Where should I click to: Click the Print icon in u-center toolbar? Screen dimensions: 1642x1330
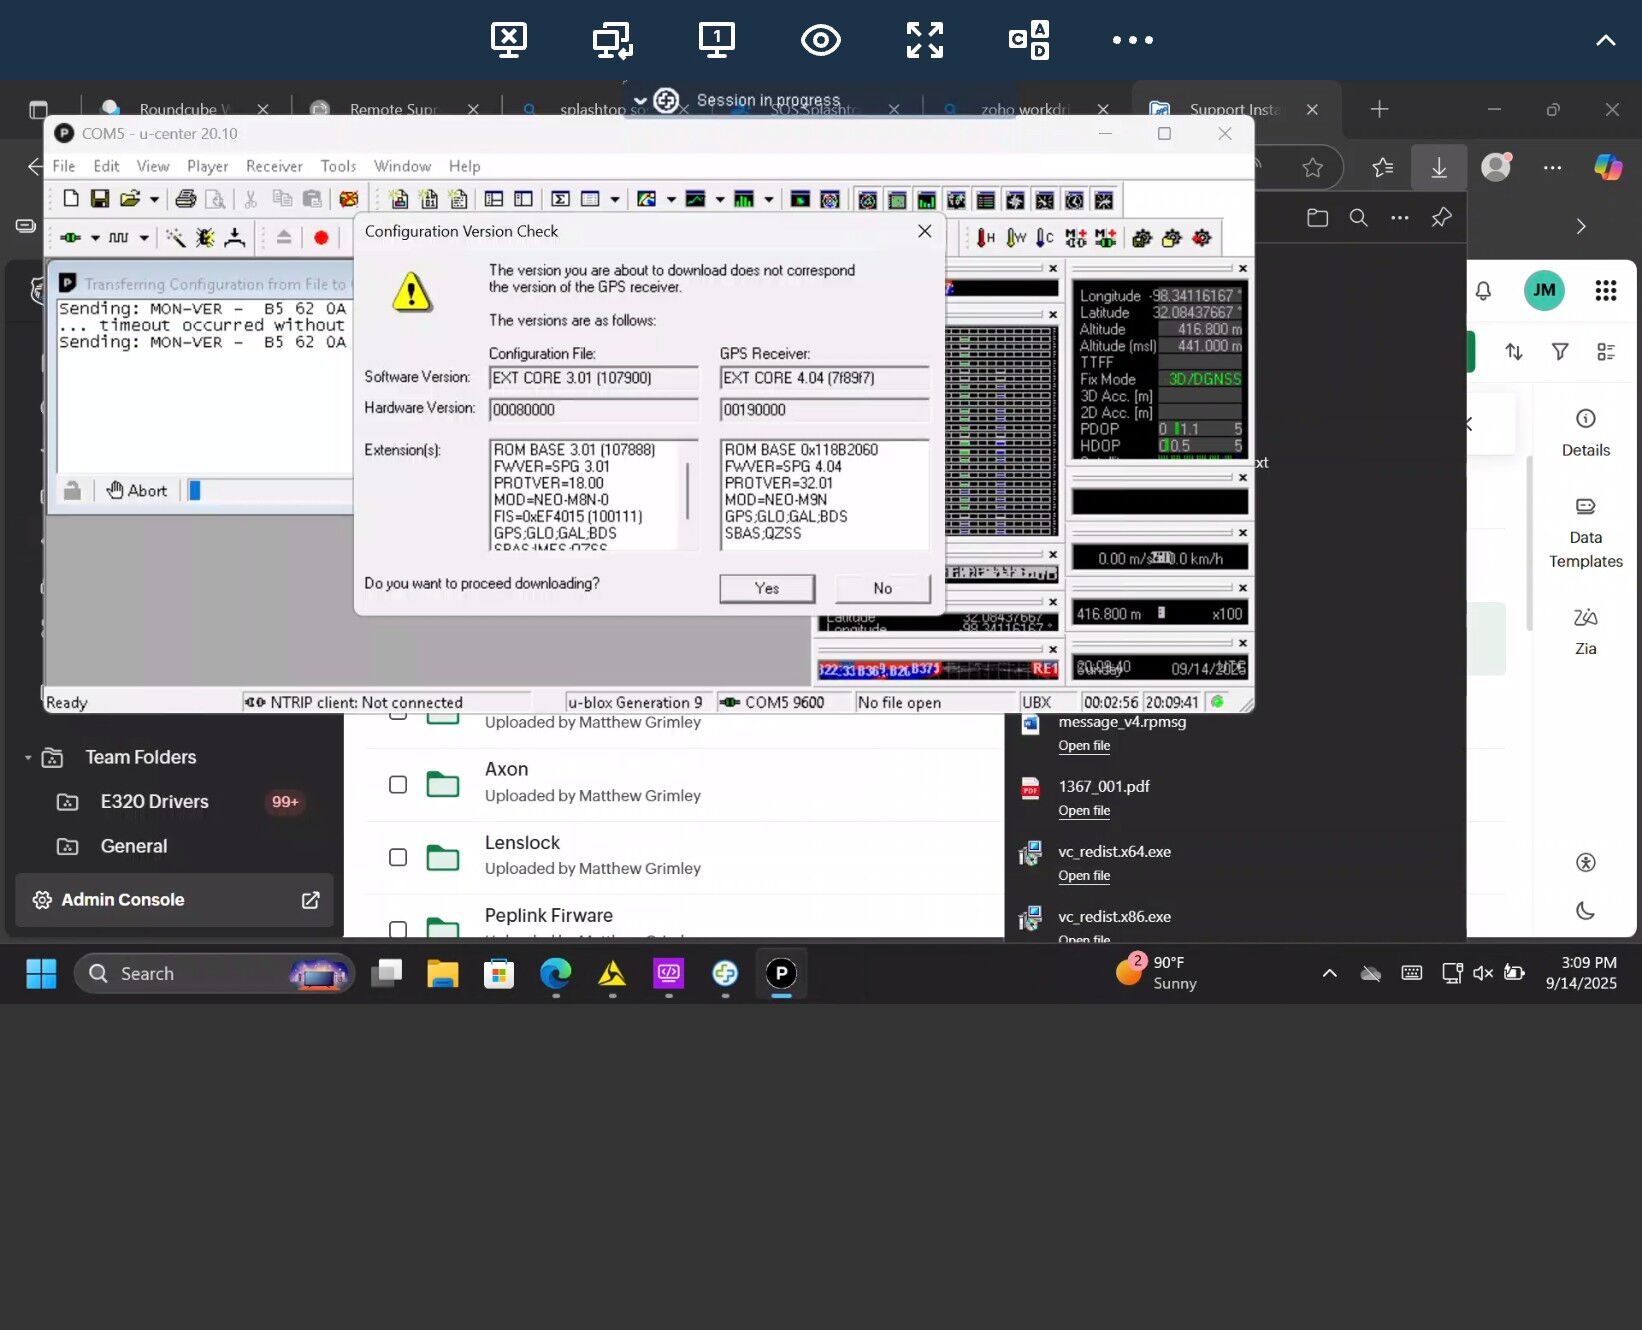point(185,199)
